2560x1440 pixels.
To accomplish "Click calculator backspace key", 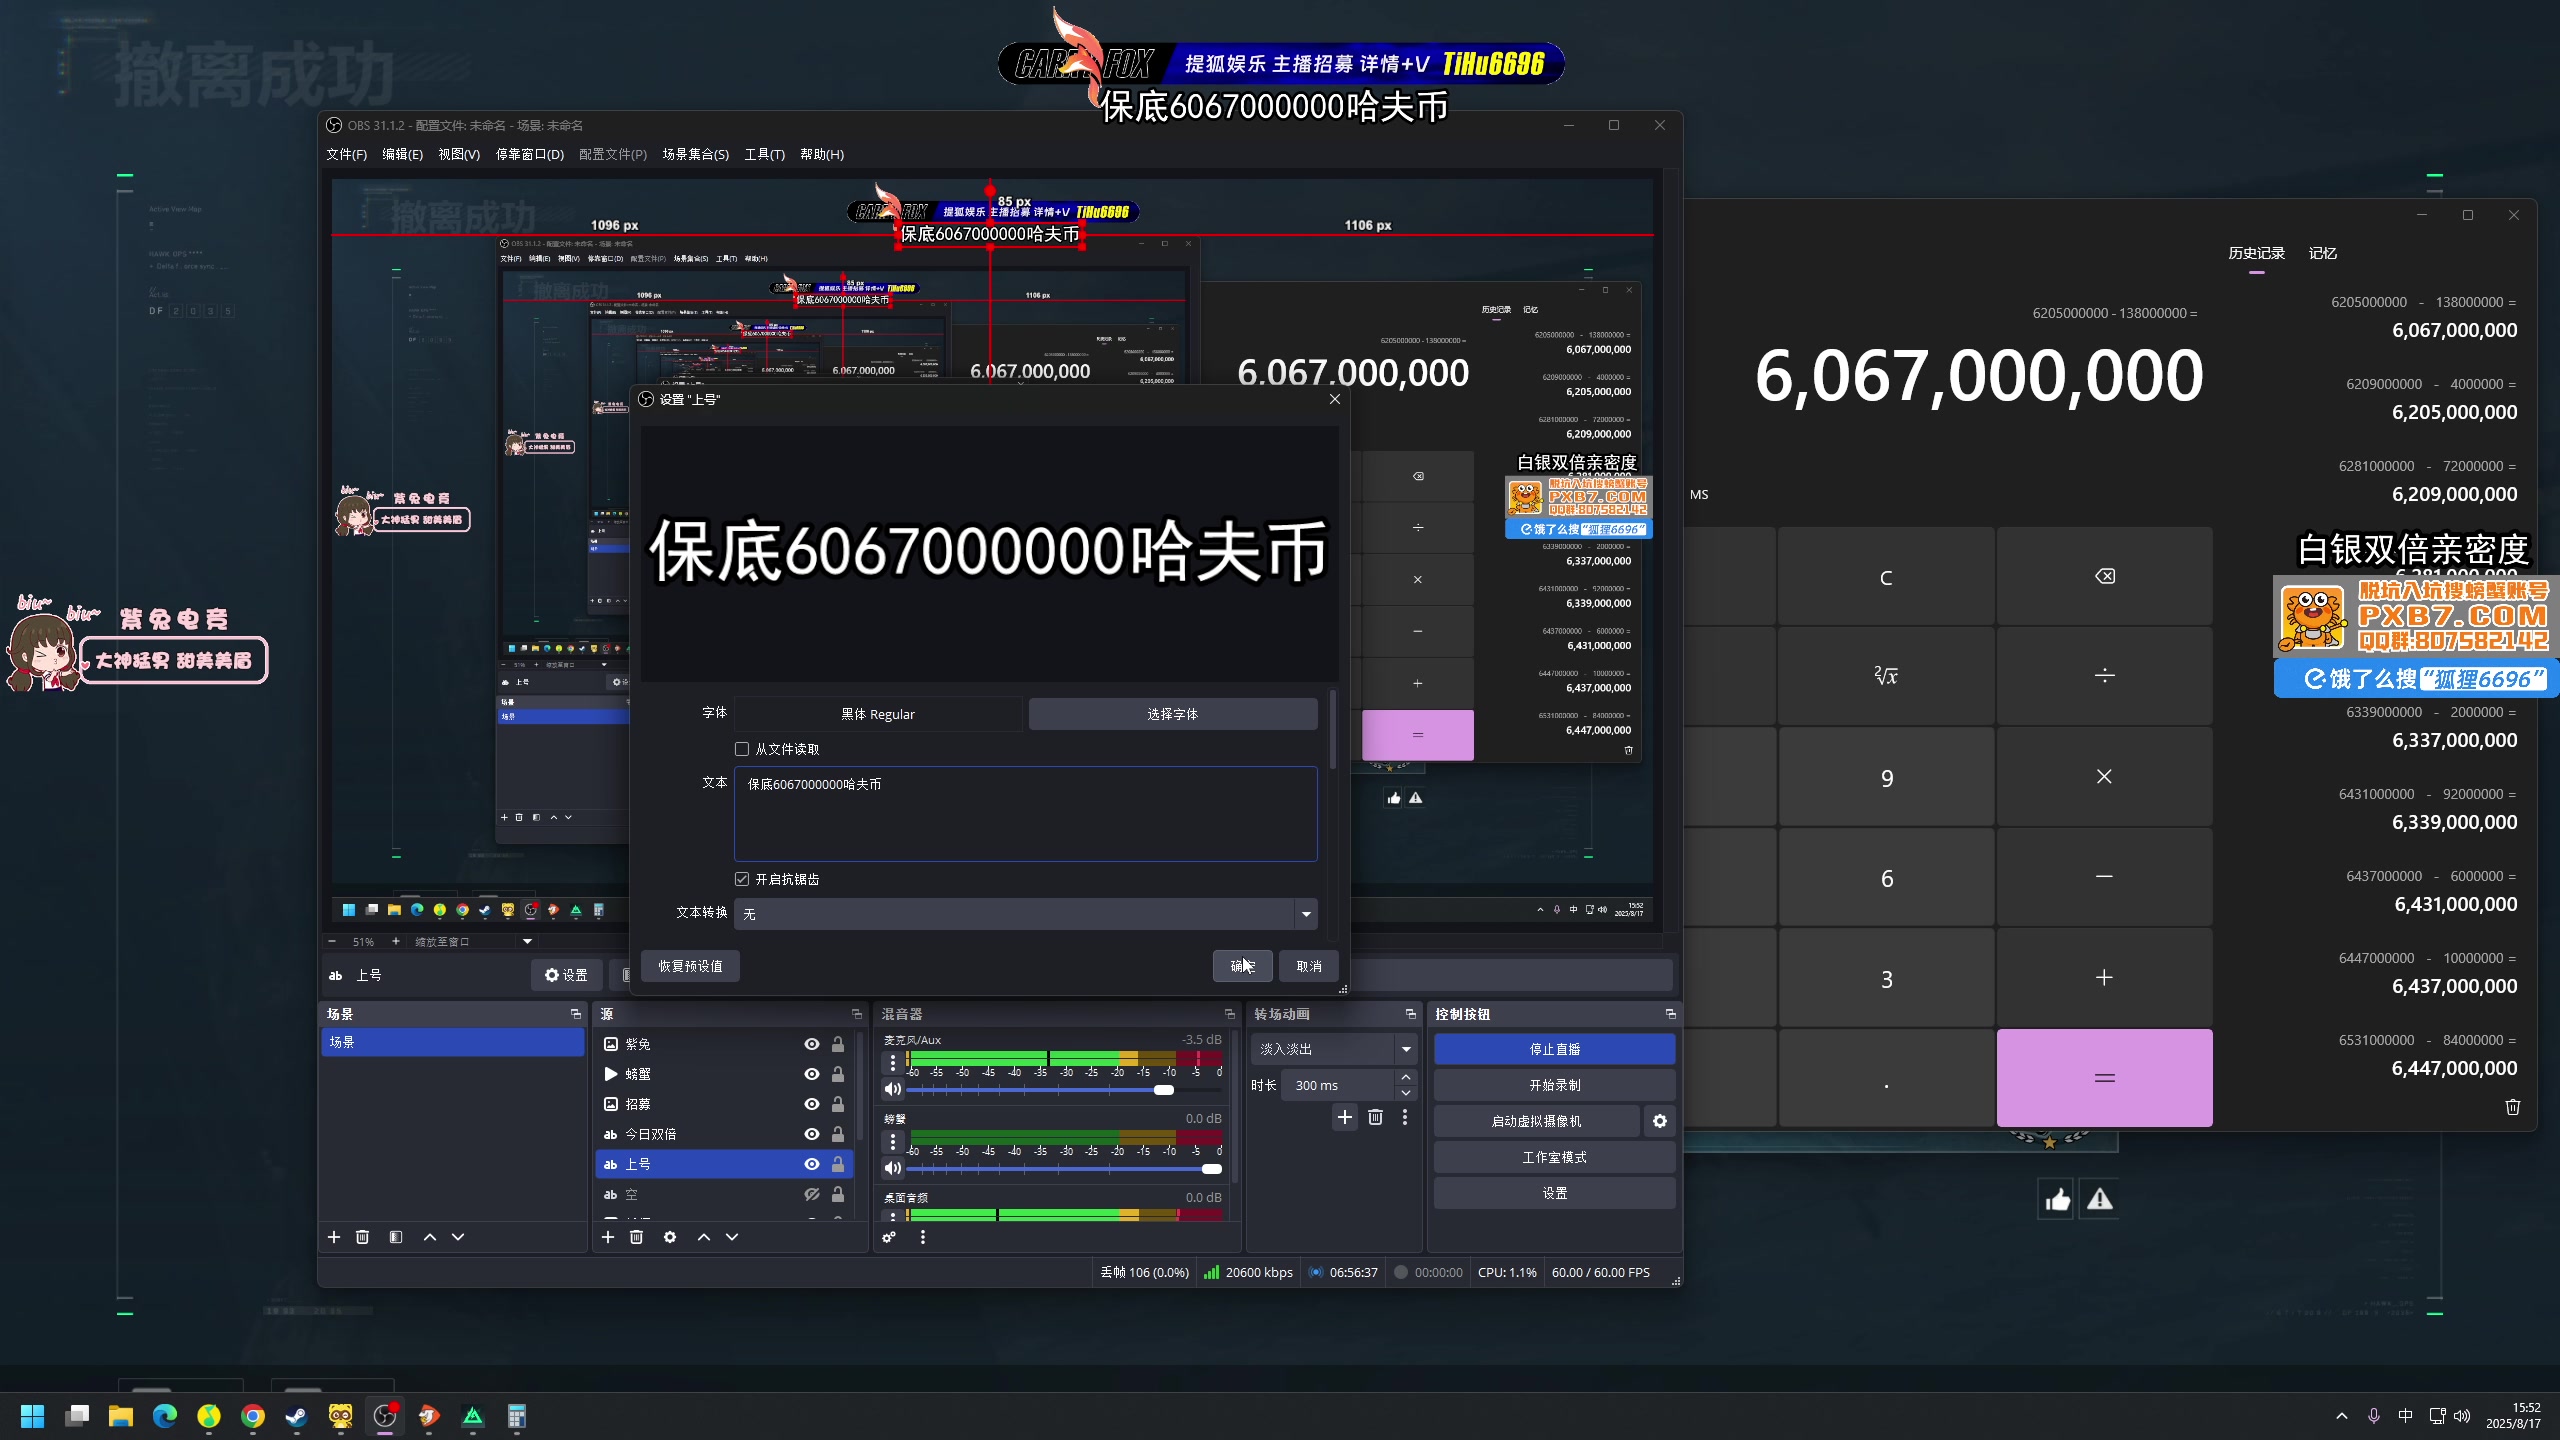I will click(2104, 576).
